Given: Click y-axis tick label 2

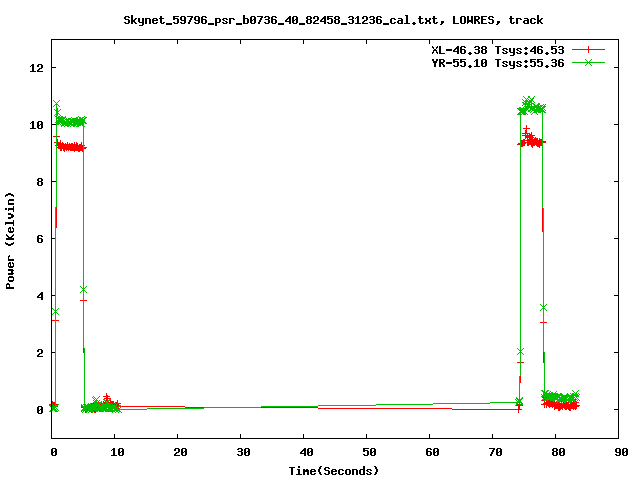Looking at the screenshot, I should coord(40,353).
